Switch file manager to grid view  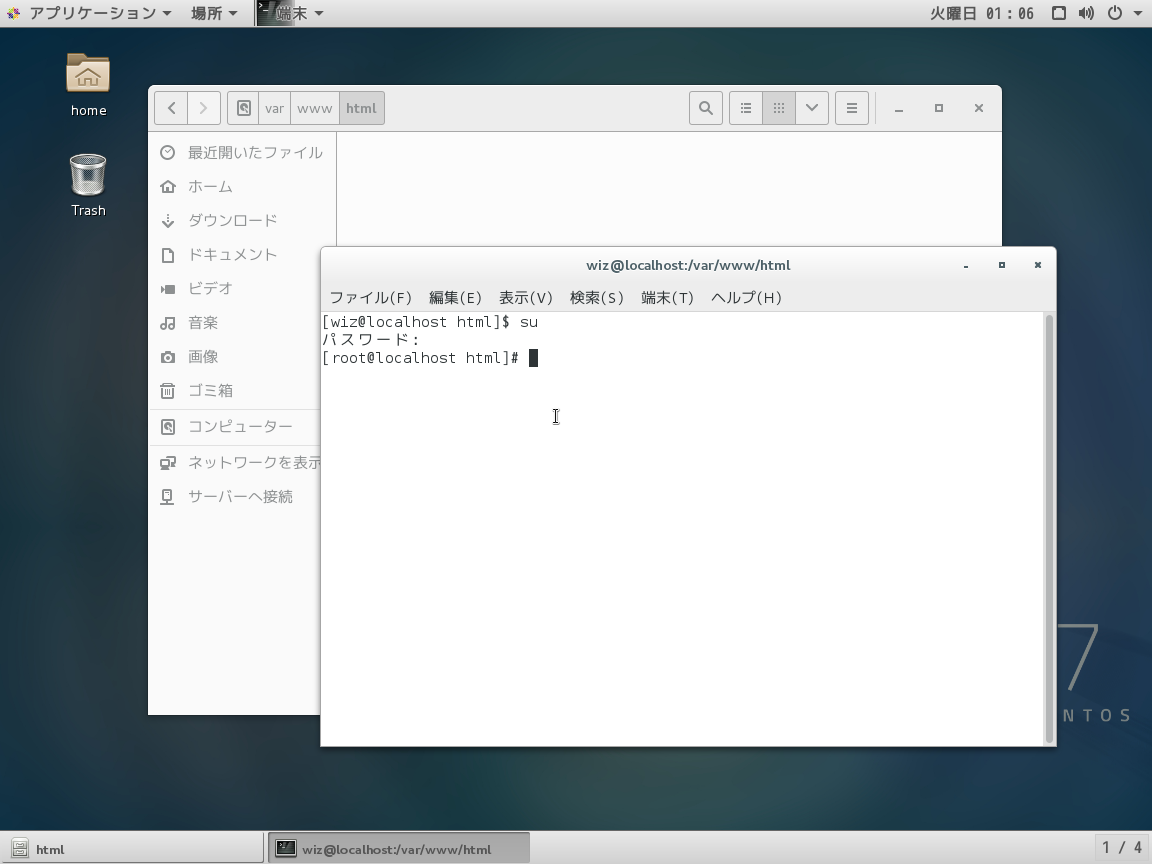[x=779, y=108]
